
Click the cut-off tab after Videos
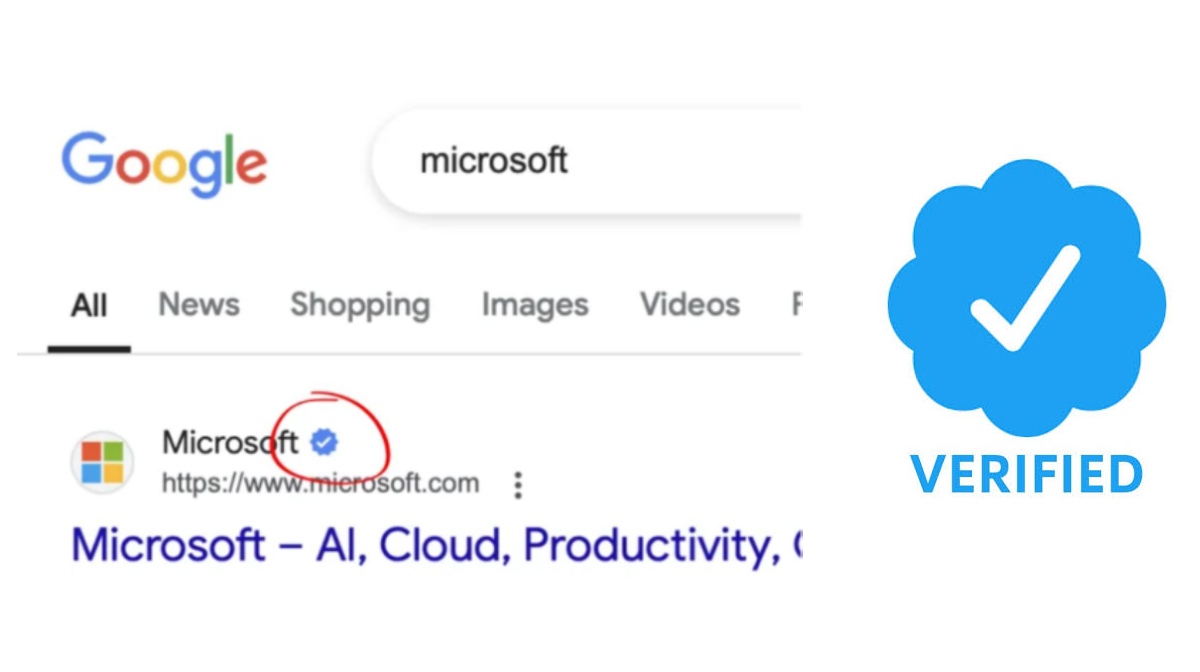click(796, 304)
